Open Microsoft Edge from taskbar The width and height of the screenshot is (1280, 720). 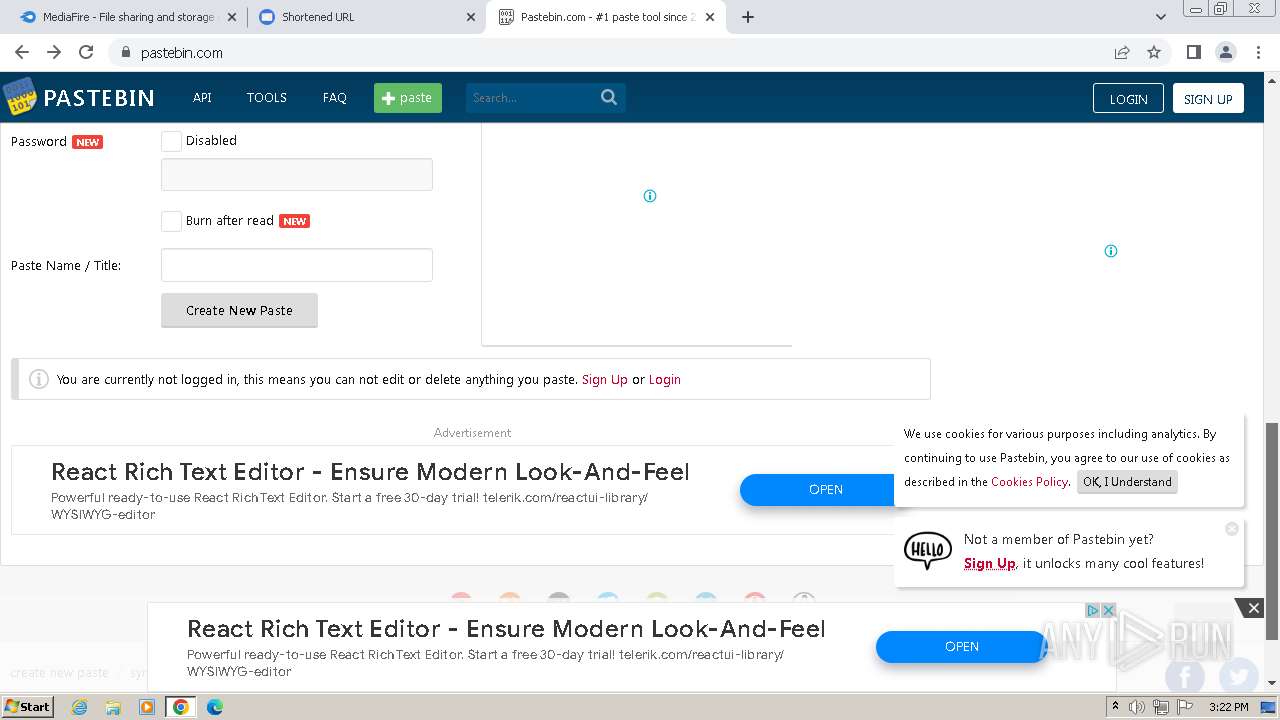click(x=215, y=707)
